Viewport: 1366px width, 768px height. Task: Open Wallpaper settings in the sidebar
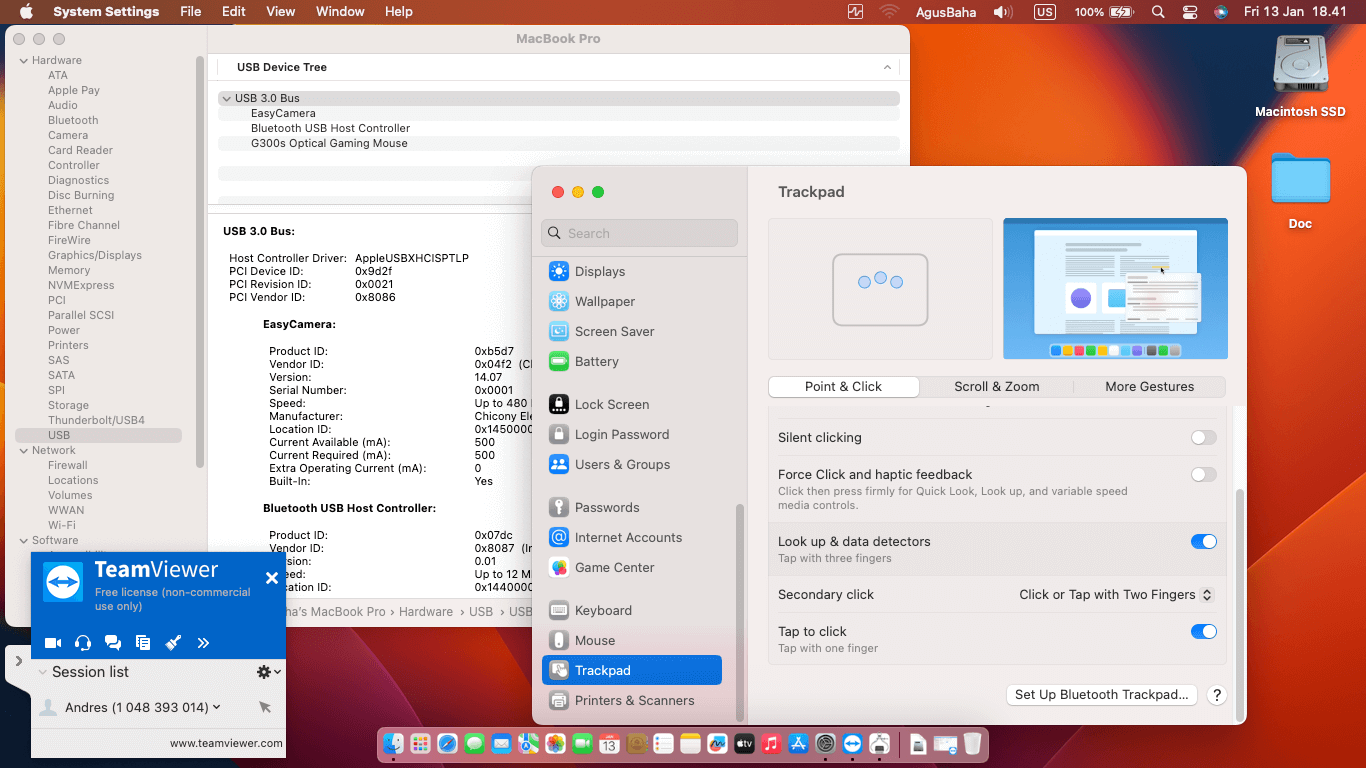tap(631, 301)
